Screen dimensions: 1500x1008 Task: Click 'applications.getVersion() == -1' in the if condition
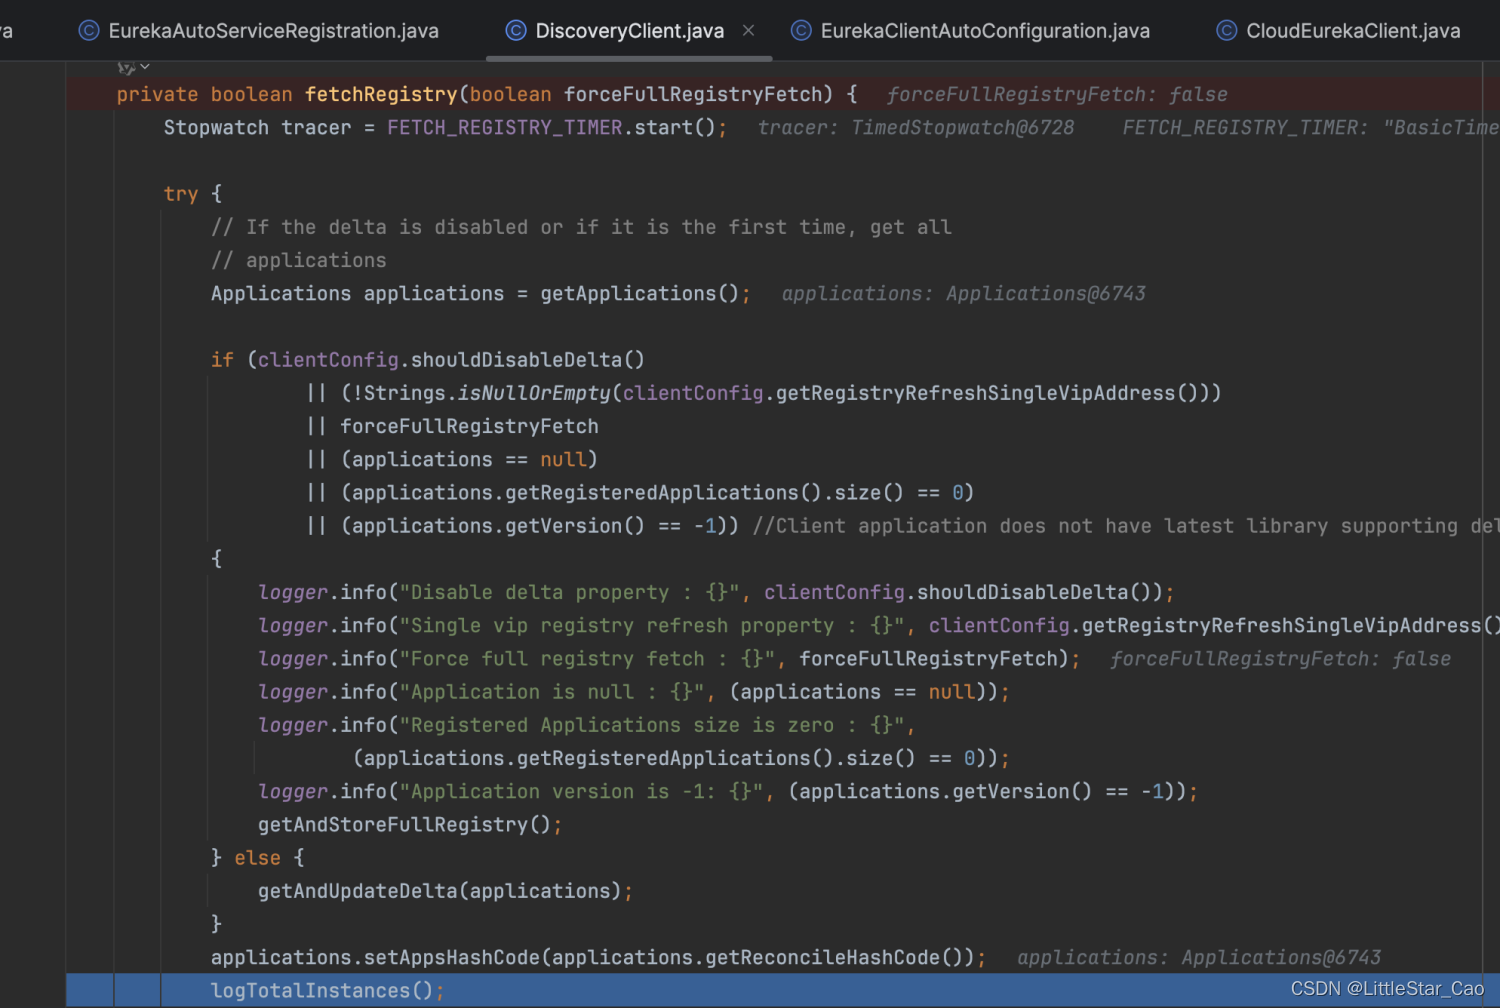pyautogui.click(x=535, y=526)
